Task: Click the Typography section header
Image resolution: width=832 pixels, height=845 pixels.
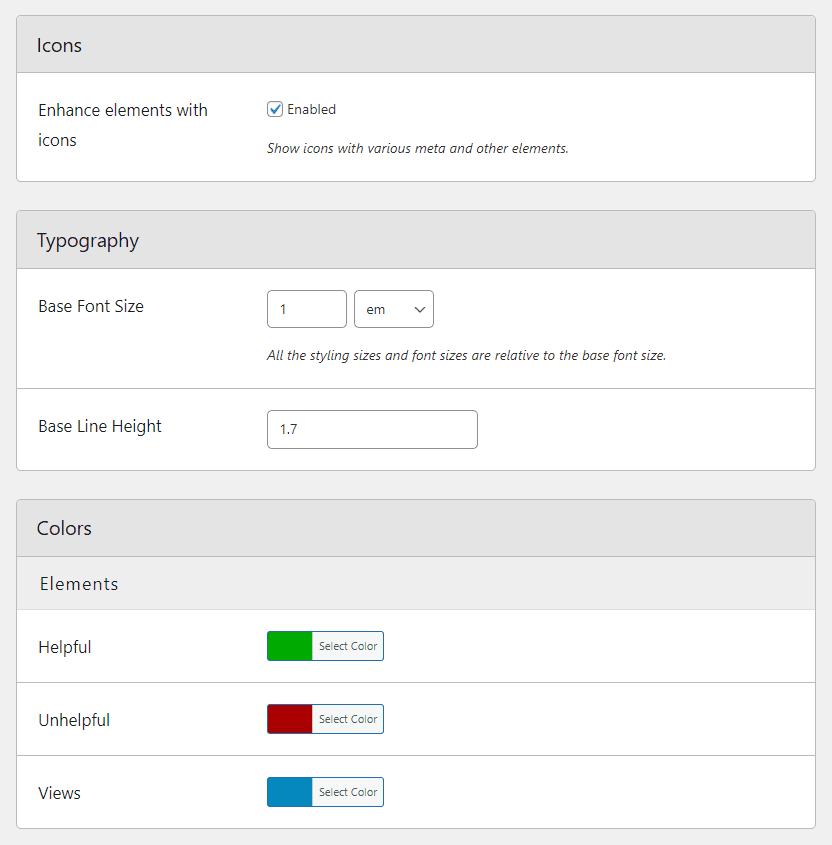Action: coord(416,240)
